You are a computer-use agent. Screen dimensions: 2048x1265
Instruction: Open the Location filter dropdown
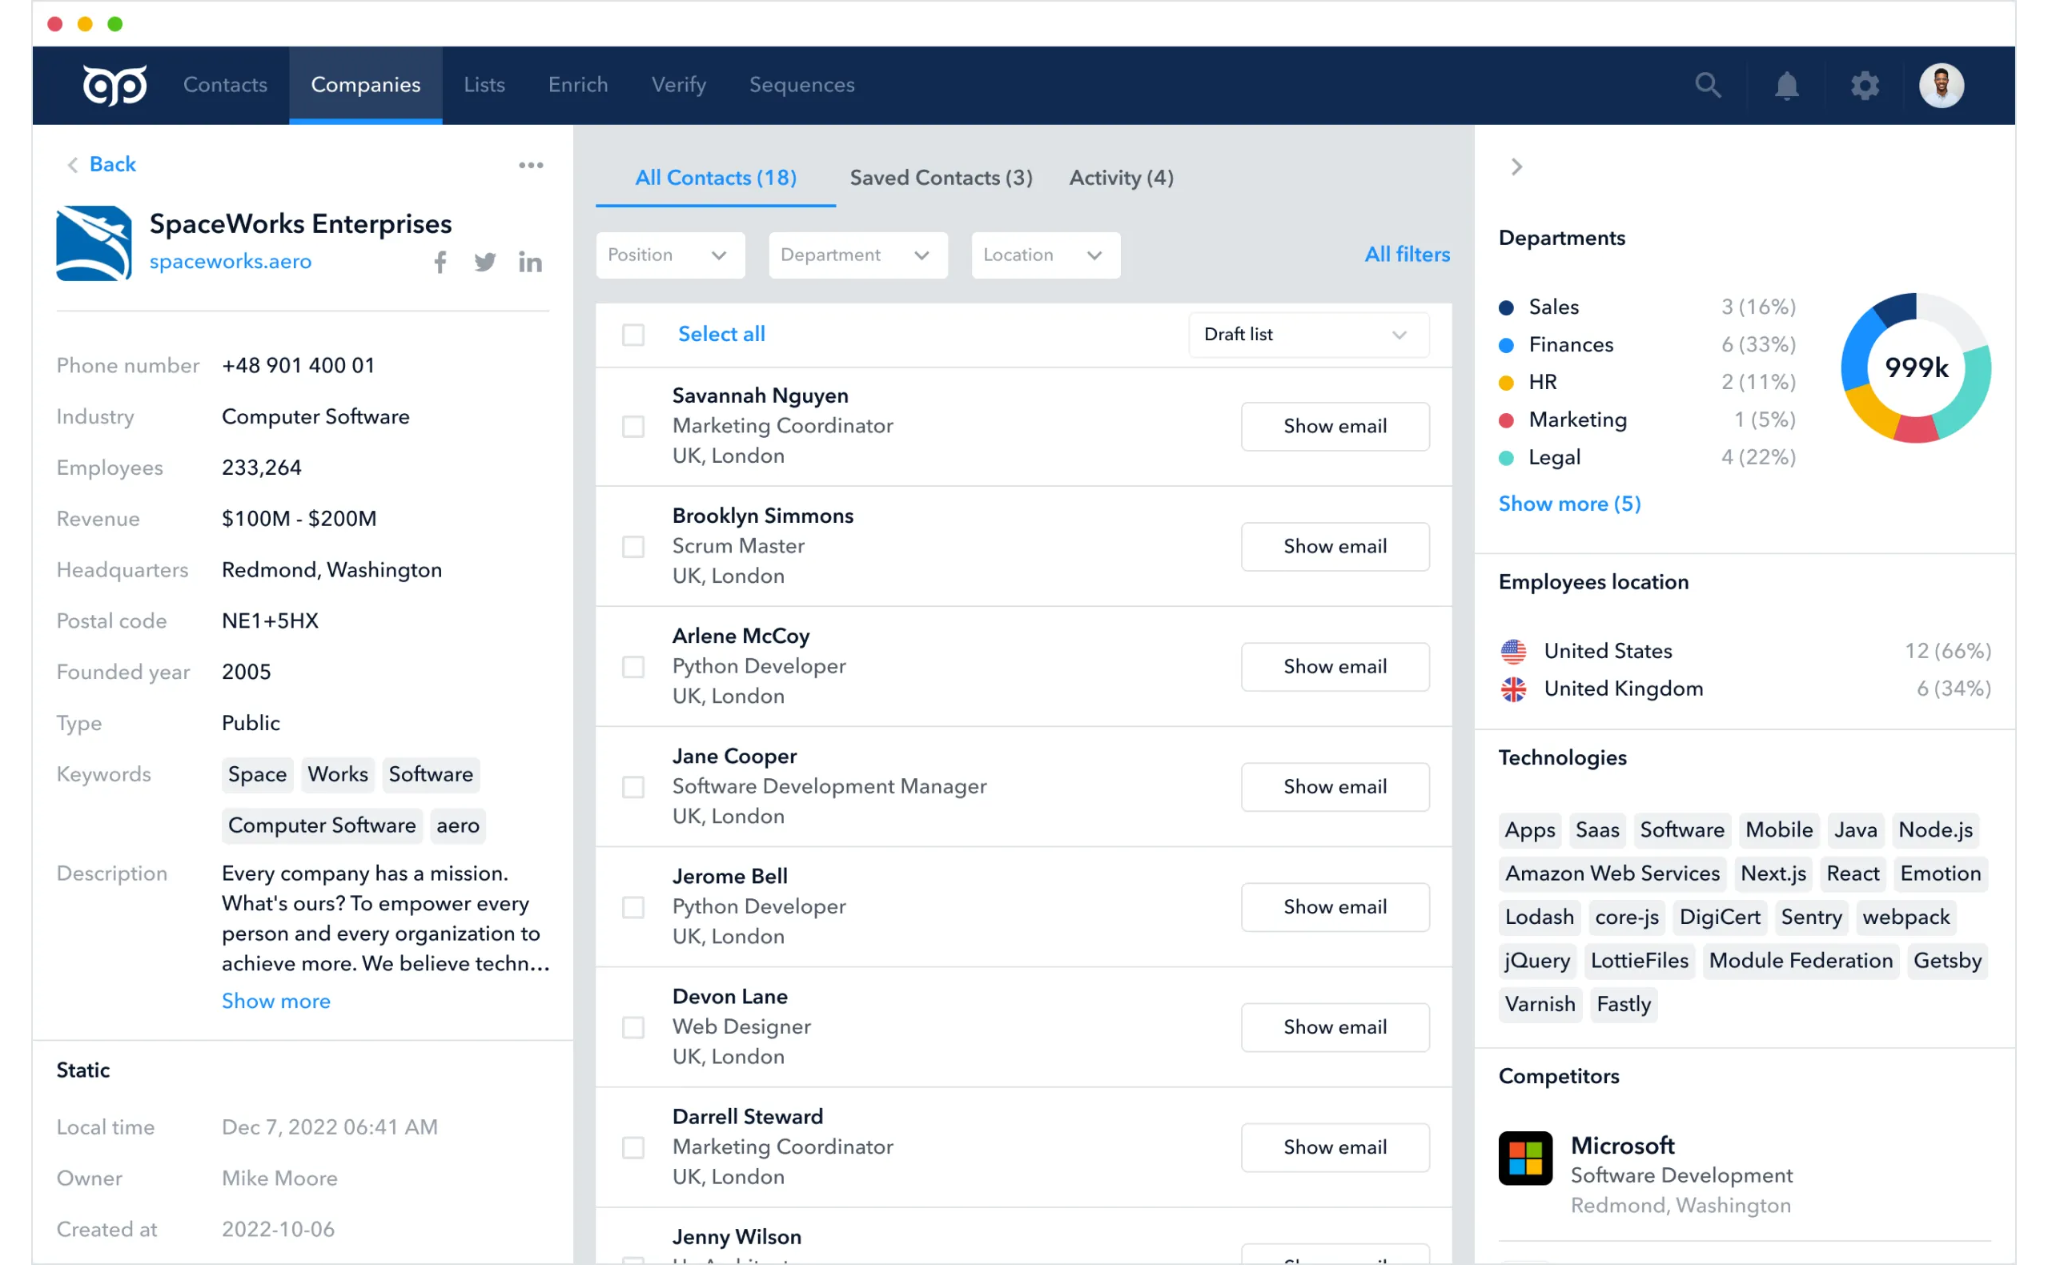point(1045,255)
